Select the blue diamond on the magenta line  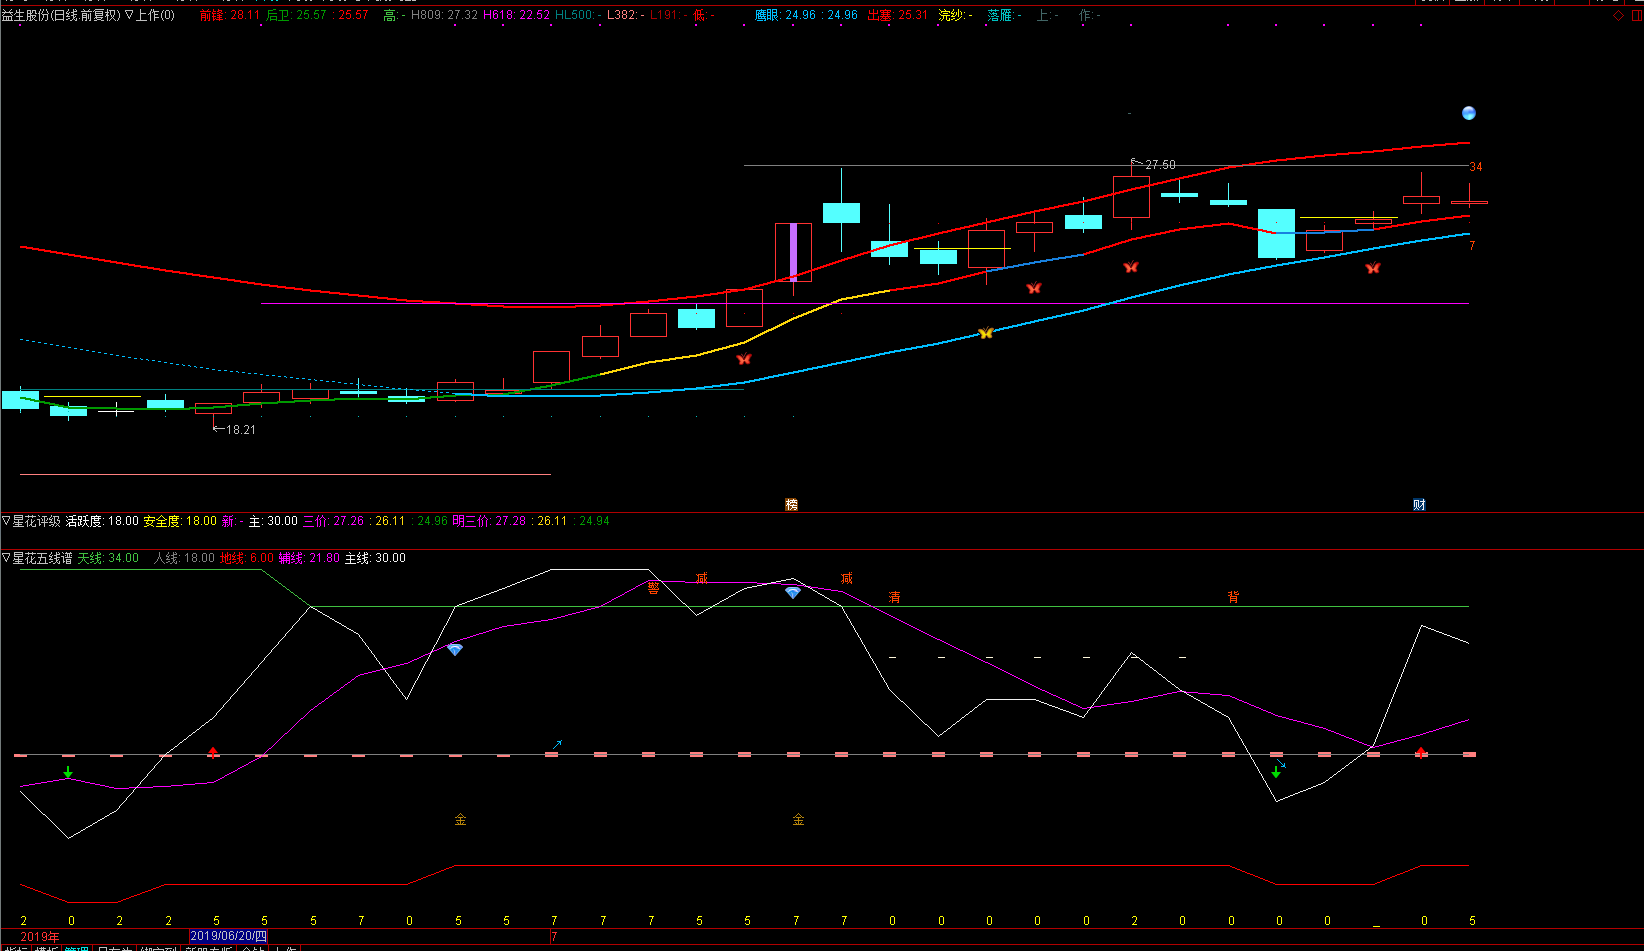pyautogui.click(x=455, y=649)
